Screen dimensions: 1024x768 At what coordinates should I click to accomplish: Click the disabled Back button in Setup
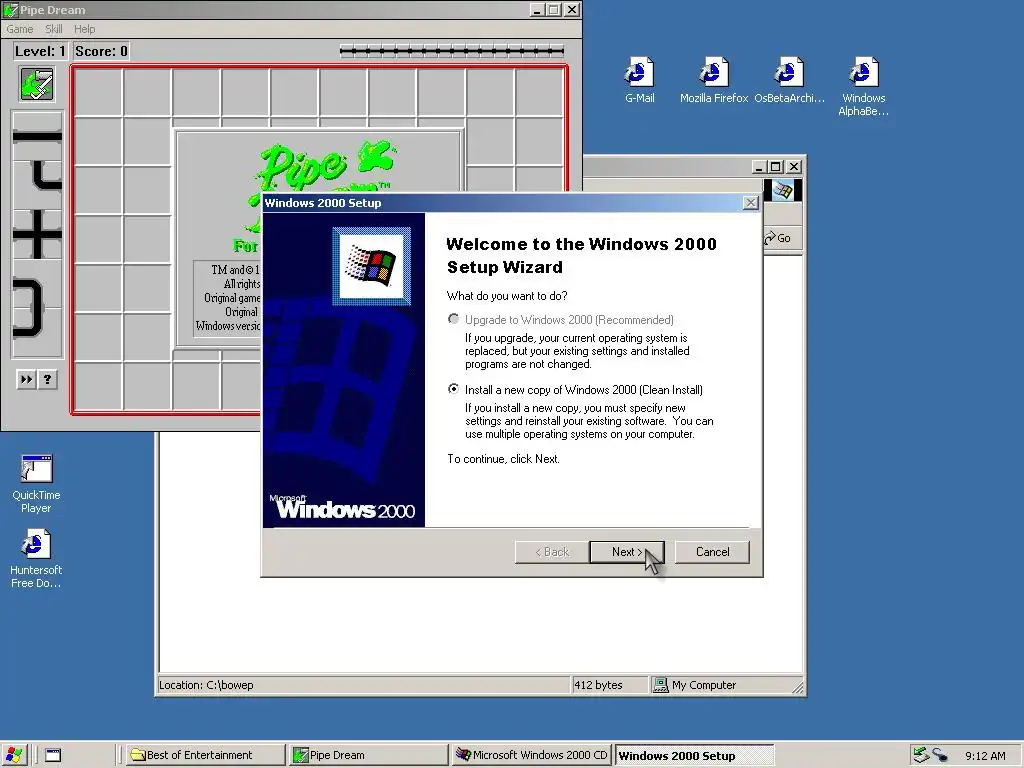click(x=552, y=552)
